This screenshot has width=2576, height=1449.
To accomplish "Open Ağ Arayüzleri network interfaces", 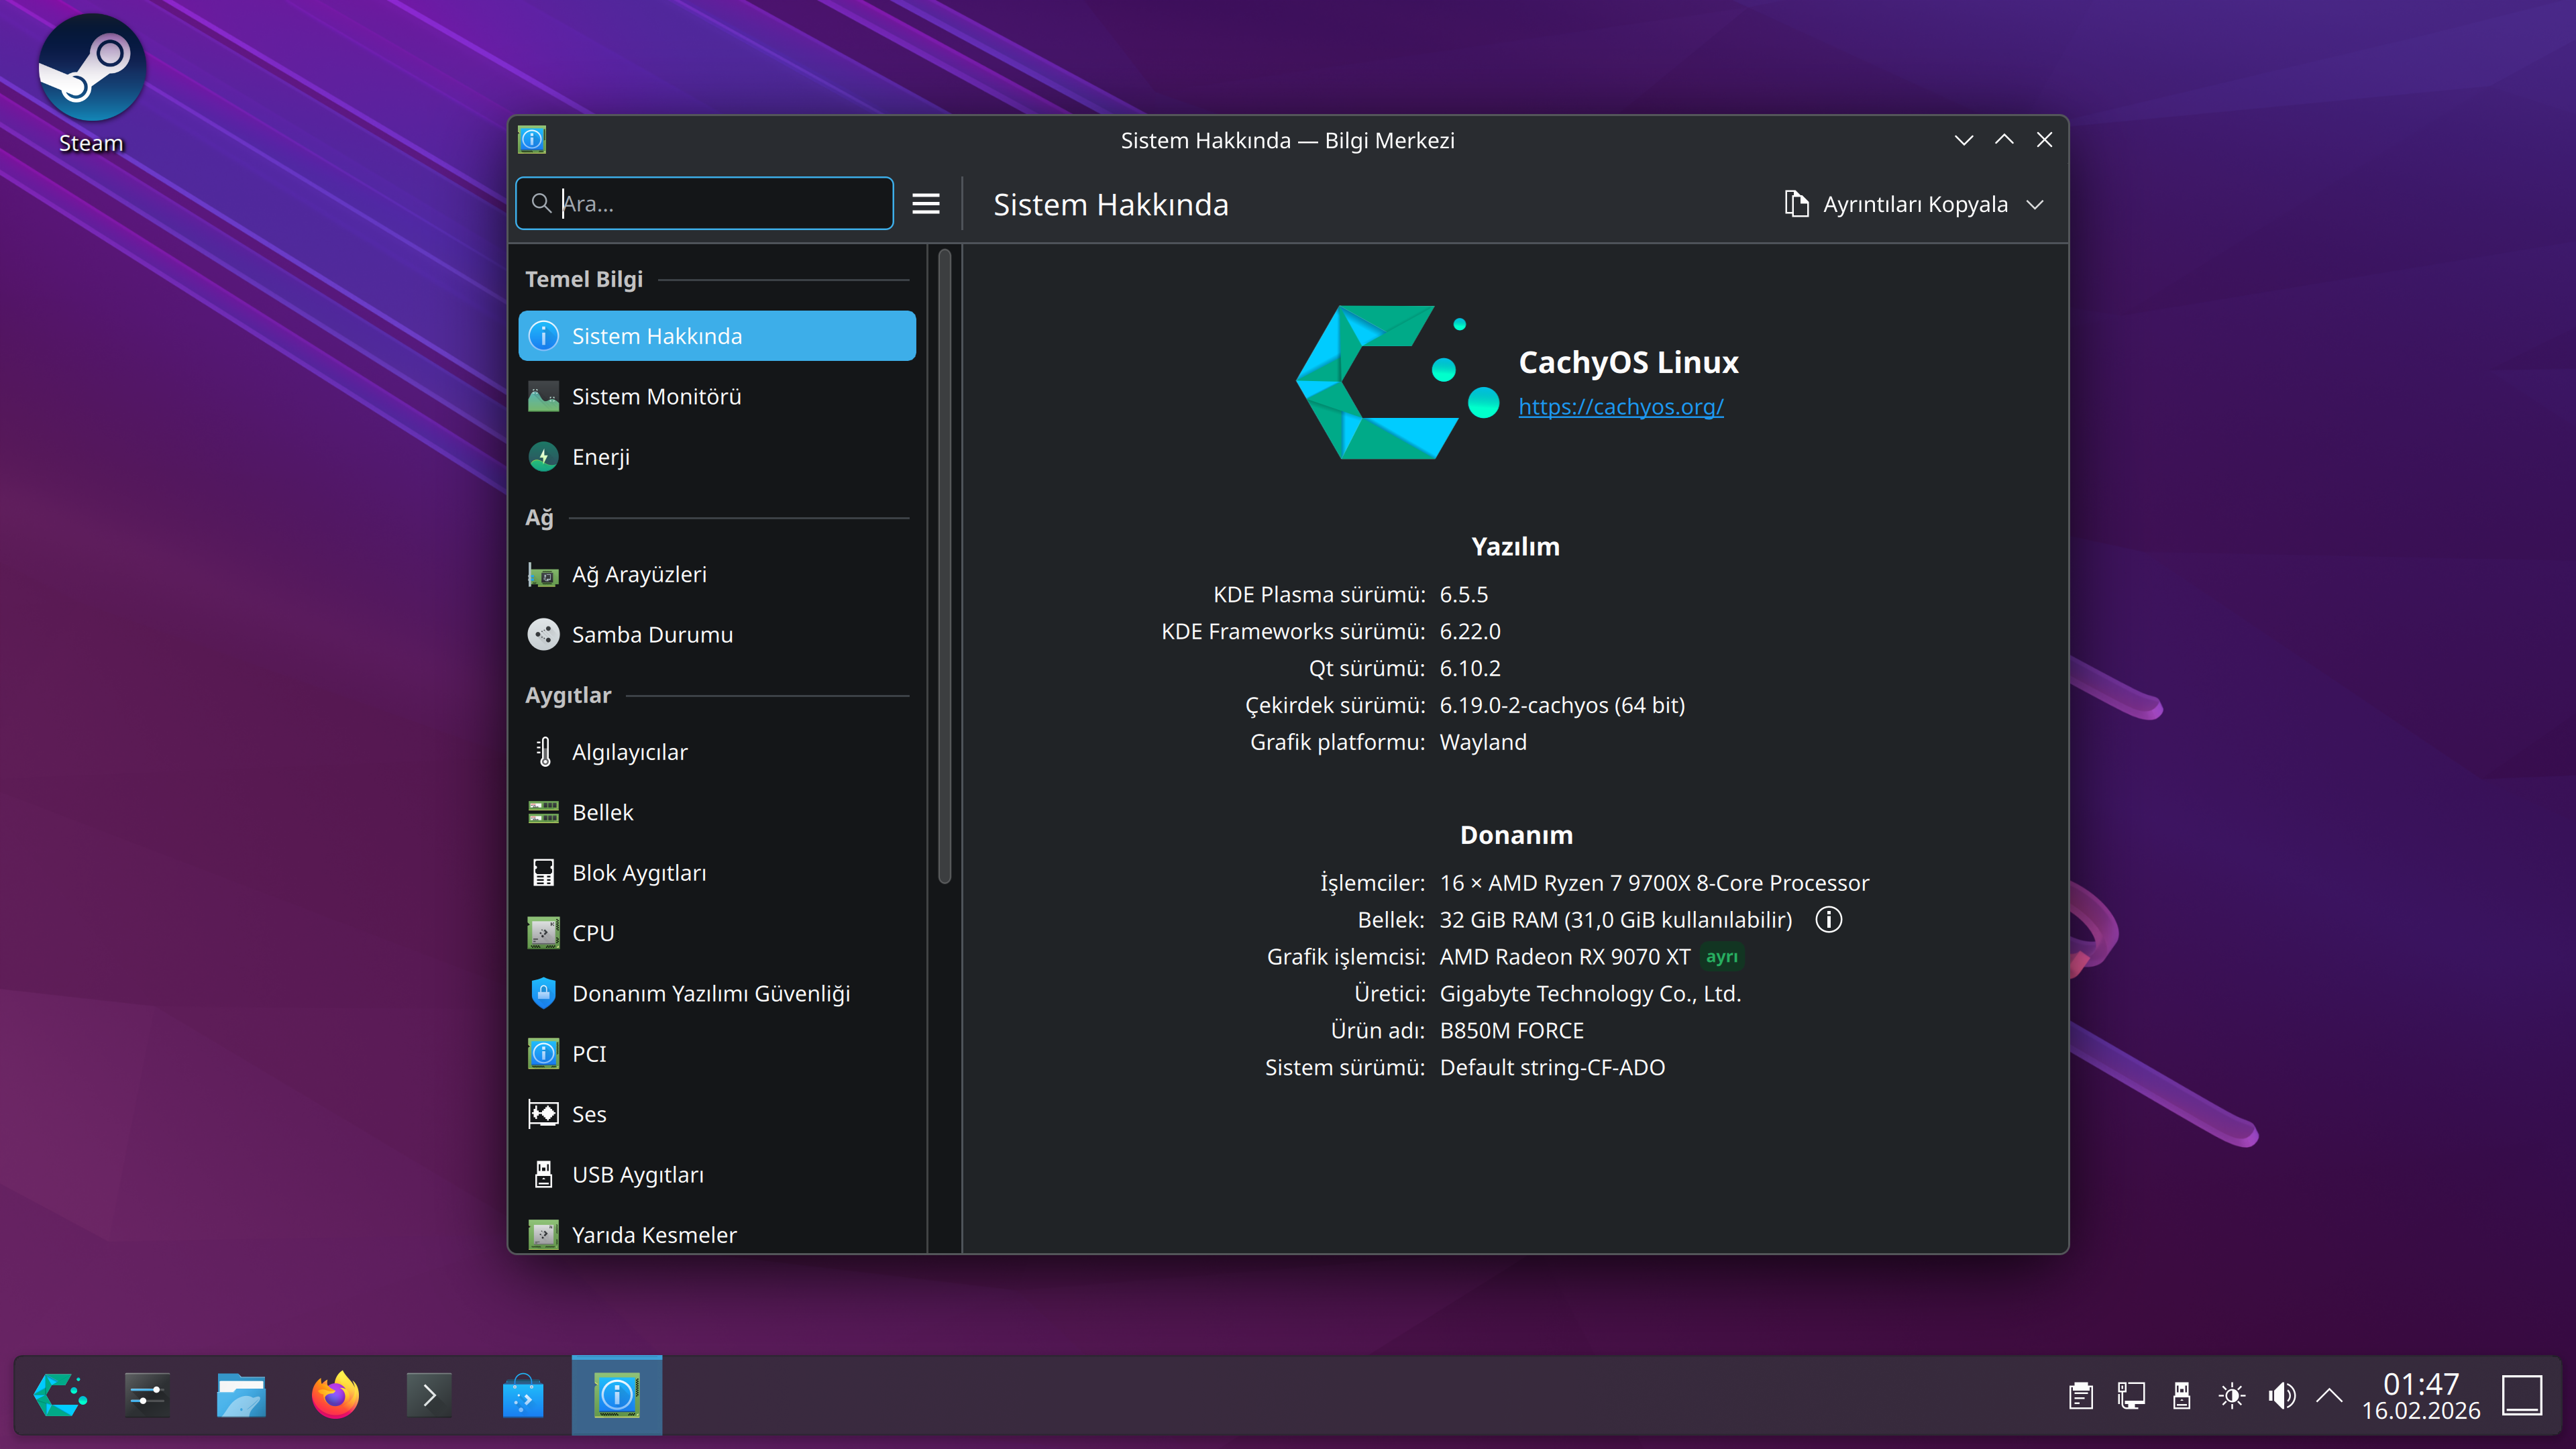I will coord(717,574).
